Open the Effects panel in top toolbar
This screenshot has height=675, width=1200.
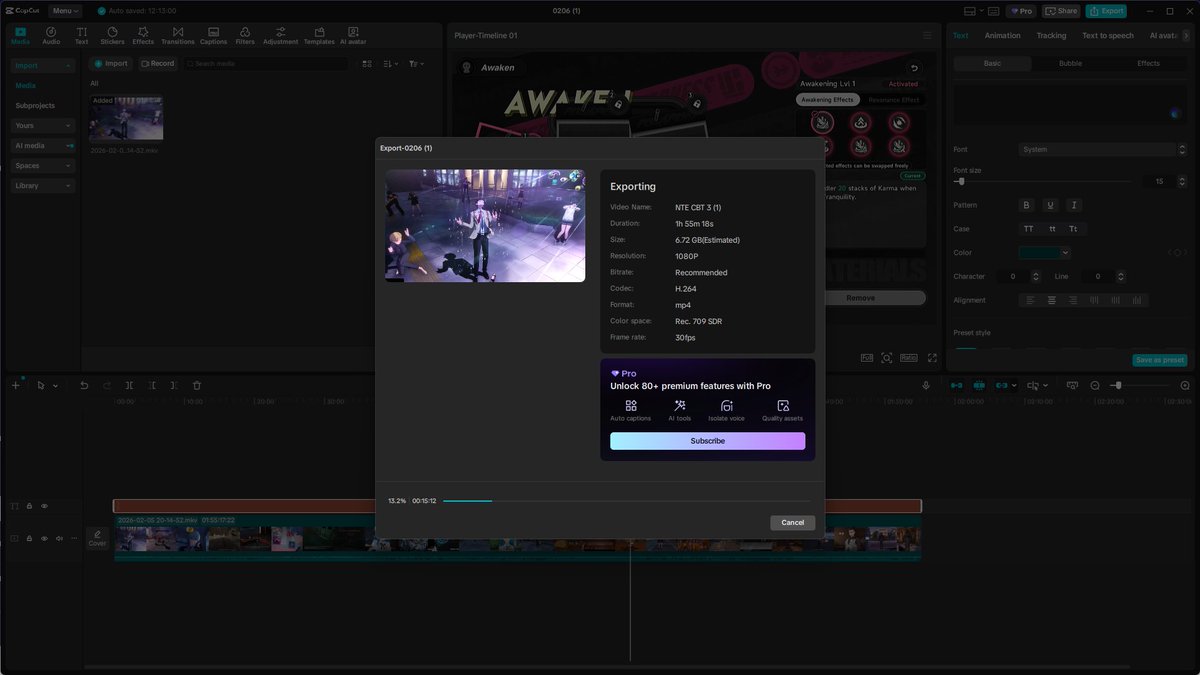point(143,36)
